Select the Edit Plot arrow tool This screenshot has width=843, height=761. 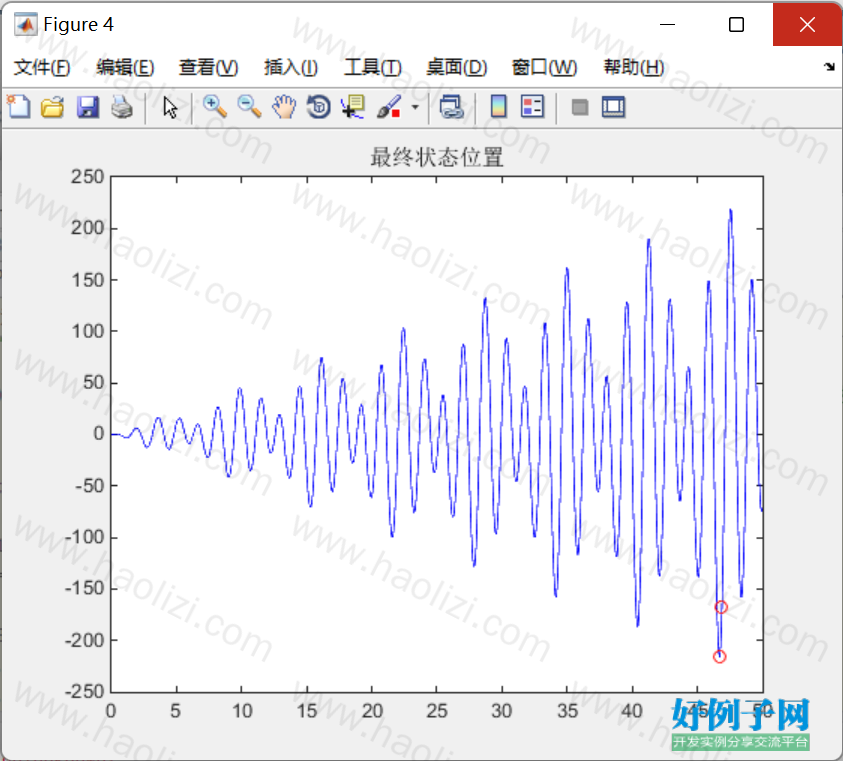click(x=170, y=107)
